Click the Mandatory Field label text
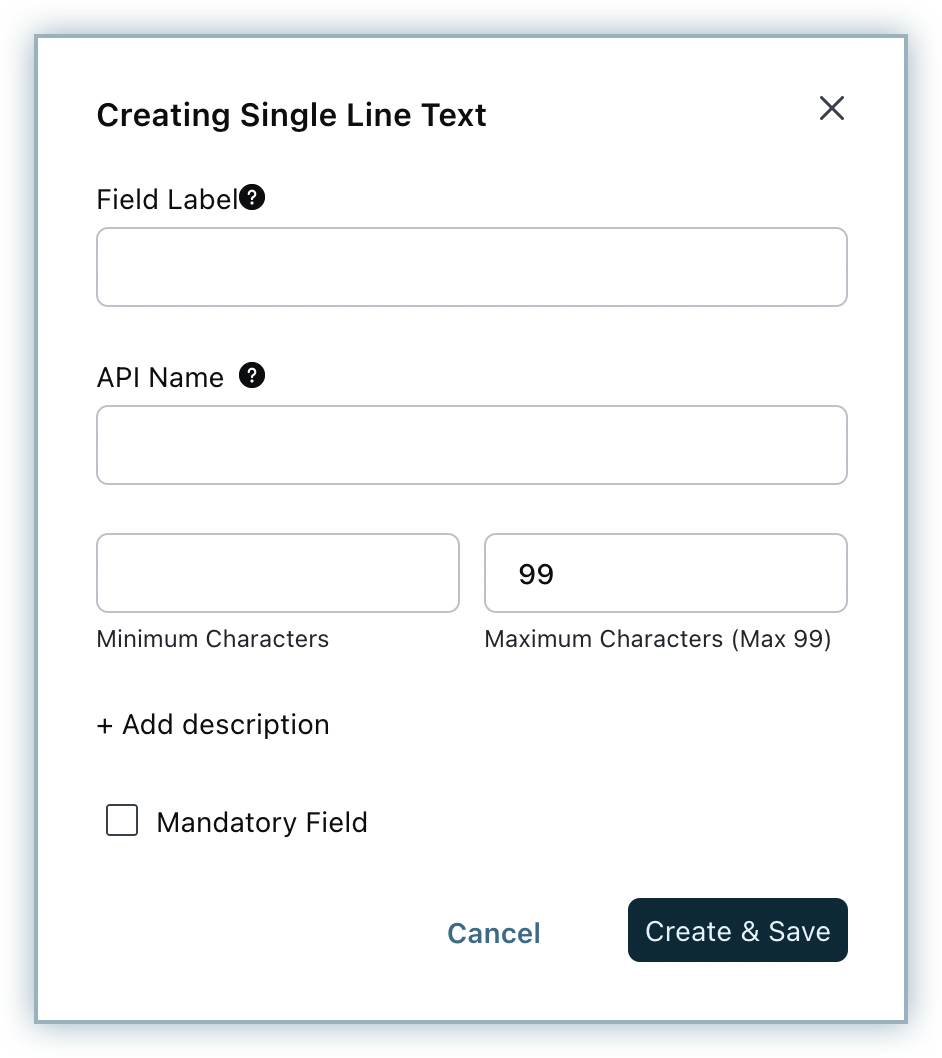Screen dimensions: 942x1058 point(262,823)
